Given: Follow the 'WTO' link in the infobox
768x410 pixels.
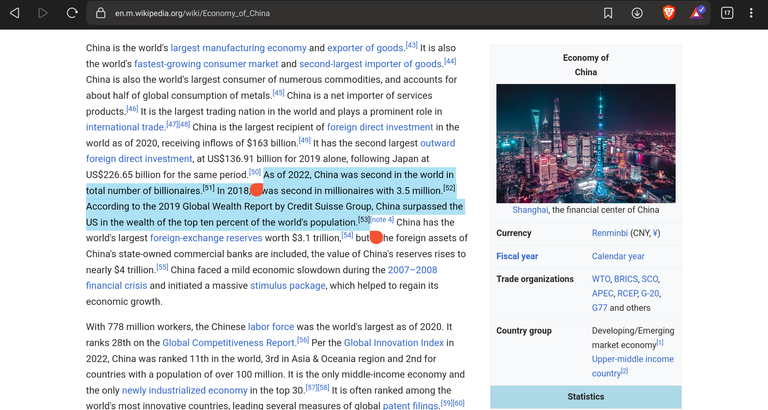Looking at the screenshot, I should click(x=601, y=279).
